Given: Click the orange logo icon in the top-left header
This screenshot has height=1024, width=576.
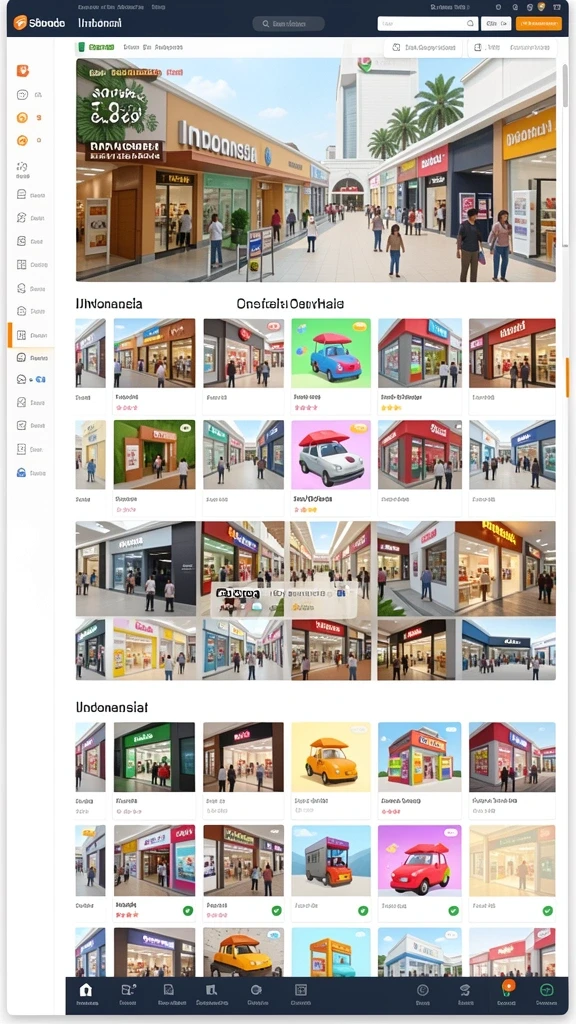Looking at the screenshot, I should click(x=20, y=23).
